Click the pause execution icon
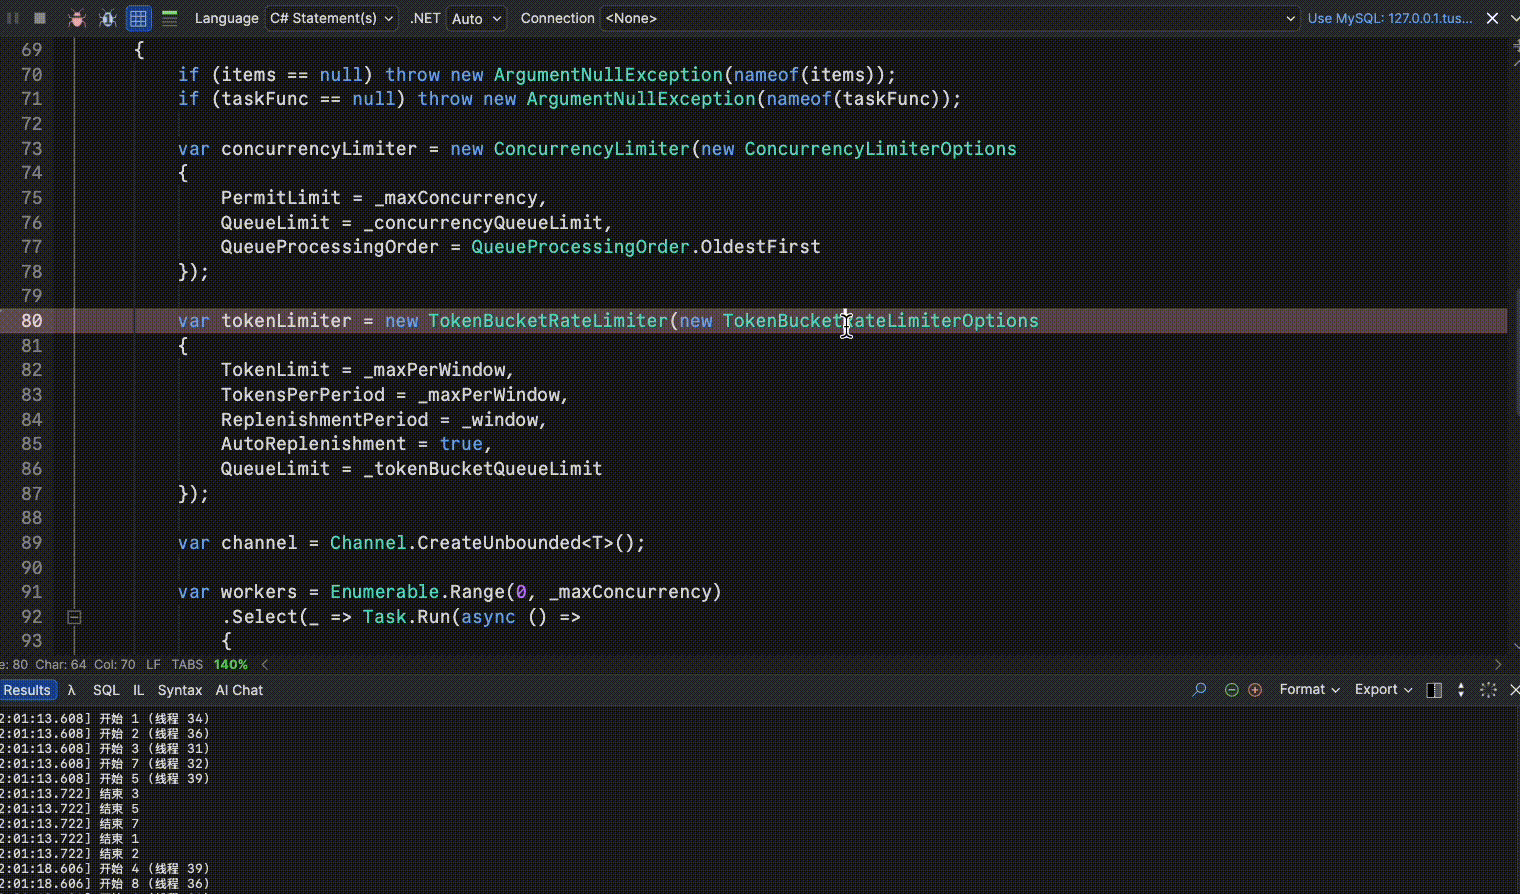This screenshot has width=1520, height=894. click(x=12, y=17)
